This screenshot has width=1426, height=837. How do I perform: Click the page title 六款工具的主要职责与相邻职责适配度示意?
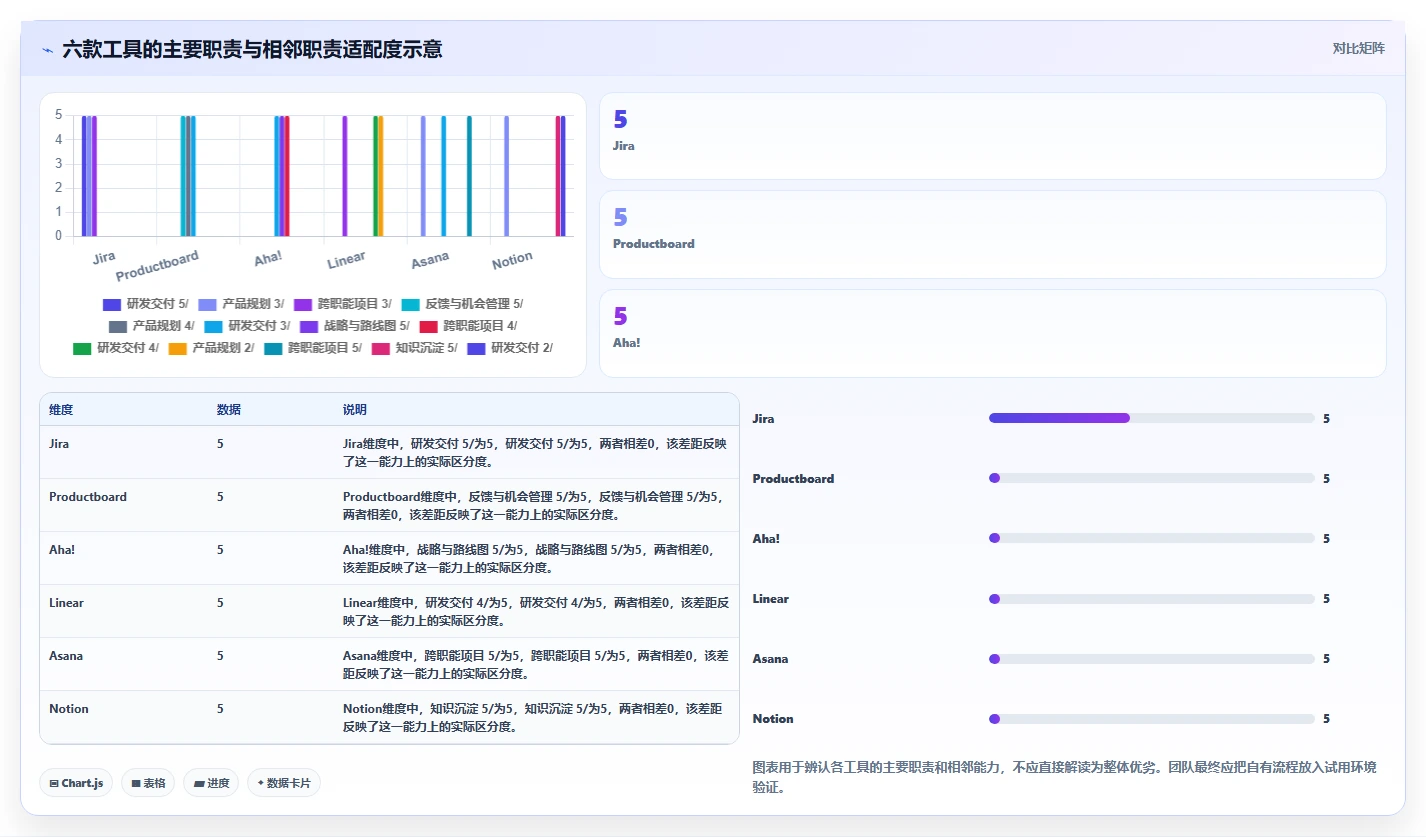point(252,49)
